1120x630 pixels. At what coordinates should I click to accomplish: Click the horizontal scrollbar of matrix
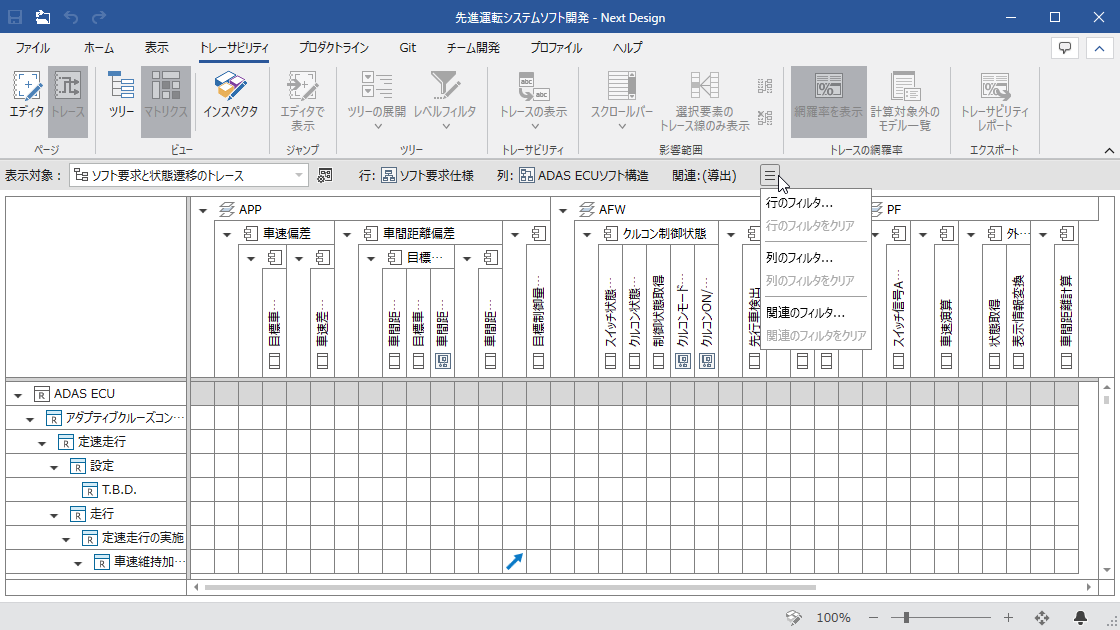click(510, 587)
